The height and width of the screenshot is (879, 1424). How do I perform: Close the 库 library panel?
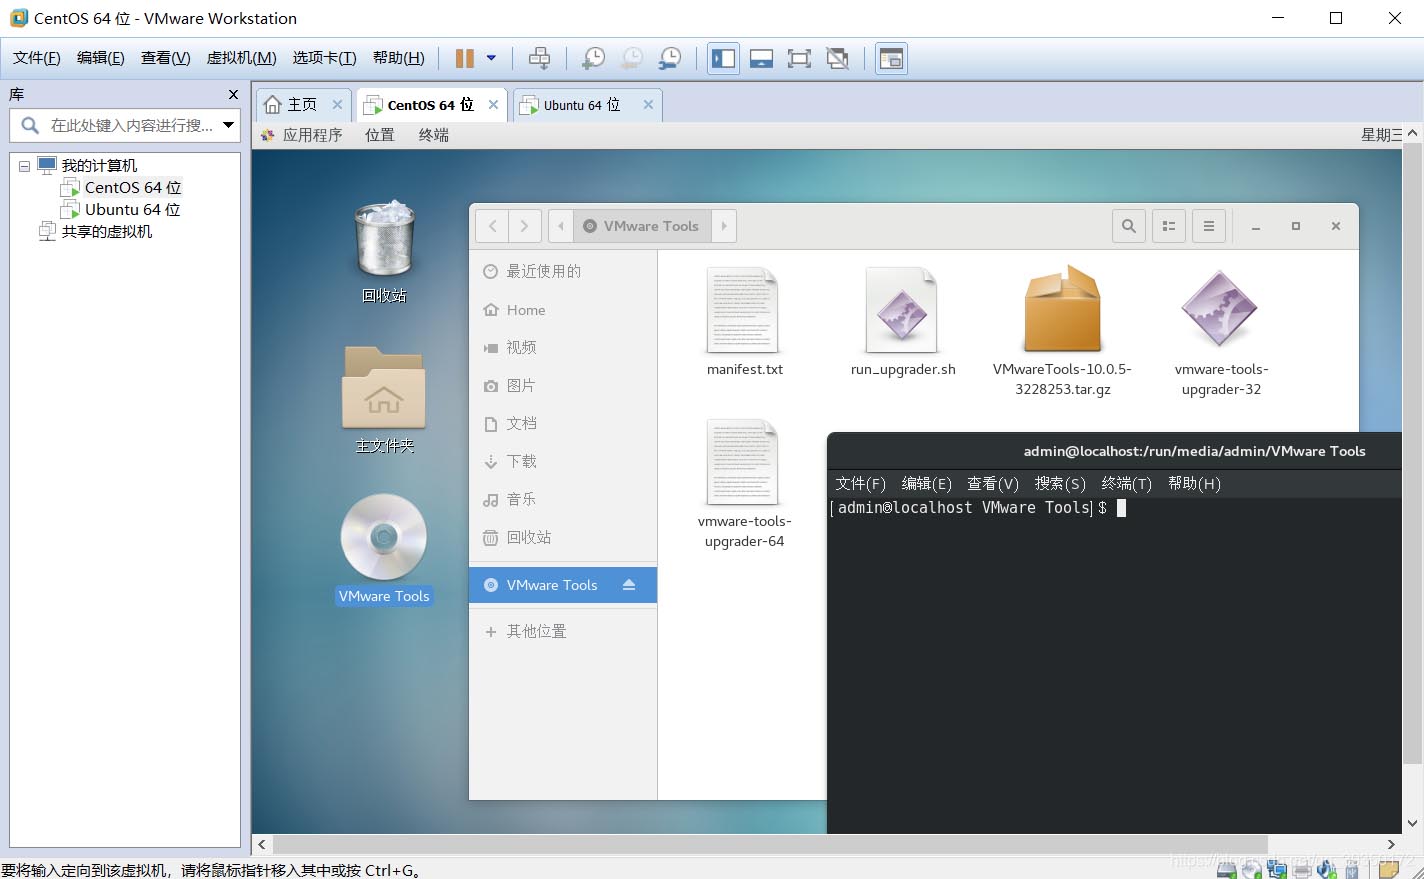233,94
